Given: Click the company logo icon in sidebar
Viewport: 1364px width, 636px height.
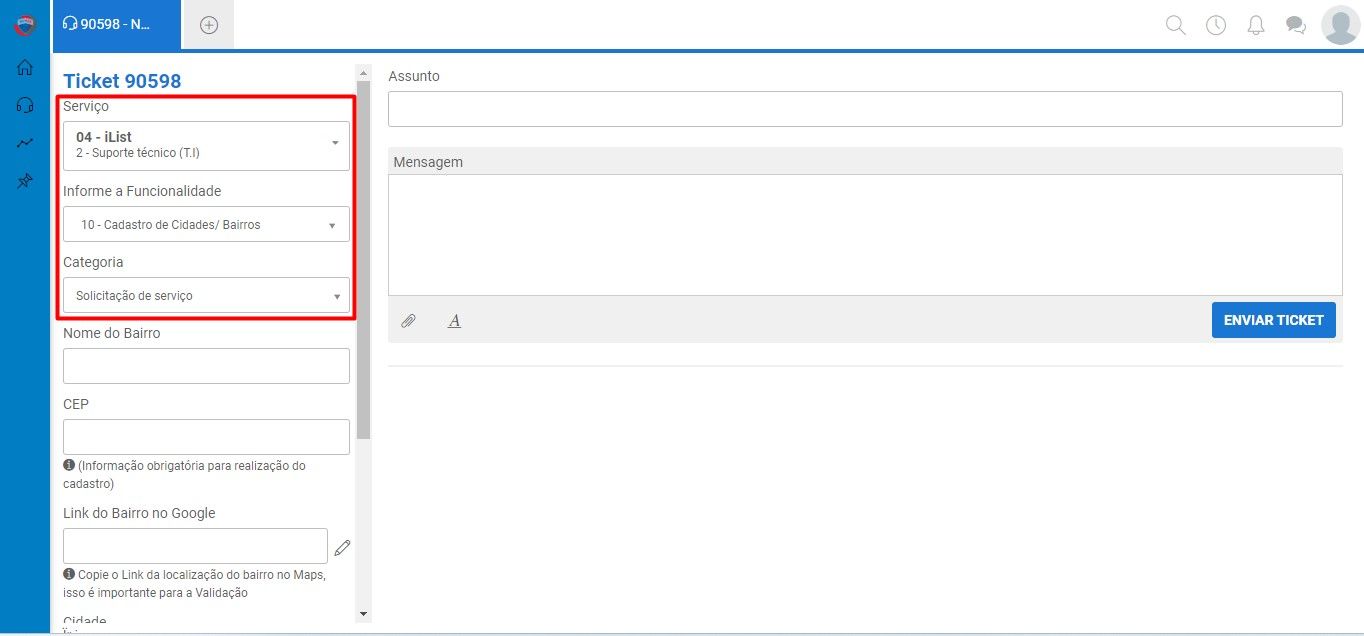Looking at the screenshot, I should 25,26.
